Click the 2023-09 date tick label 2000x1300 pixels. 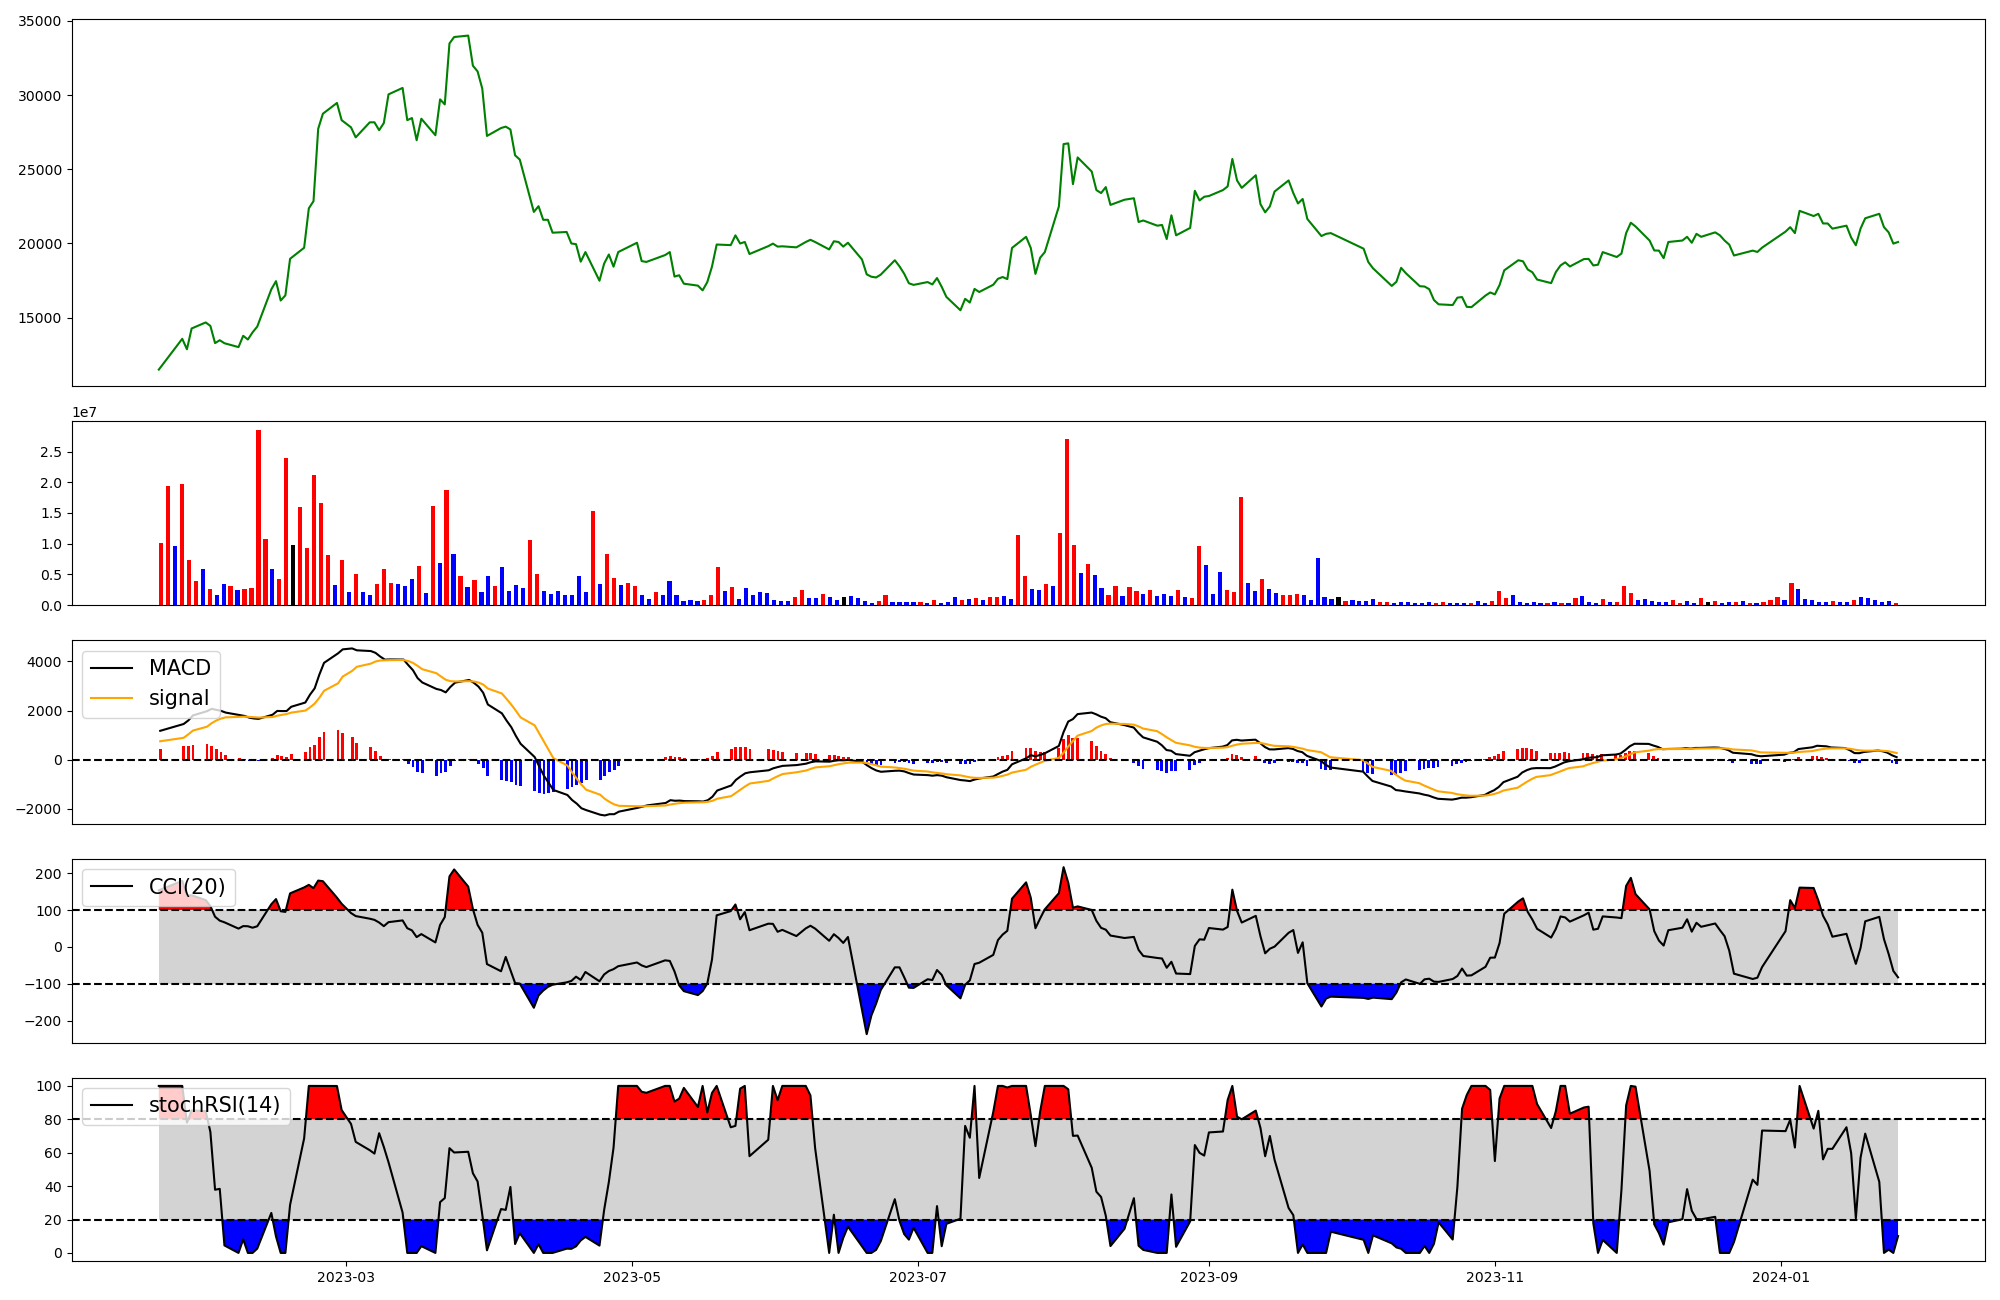(1209, 1277)
